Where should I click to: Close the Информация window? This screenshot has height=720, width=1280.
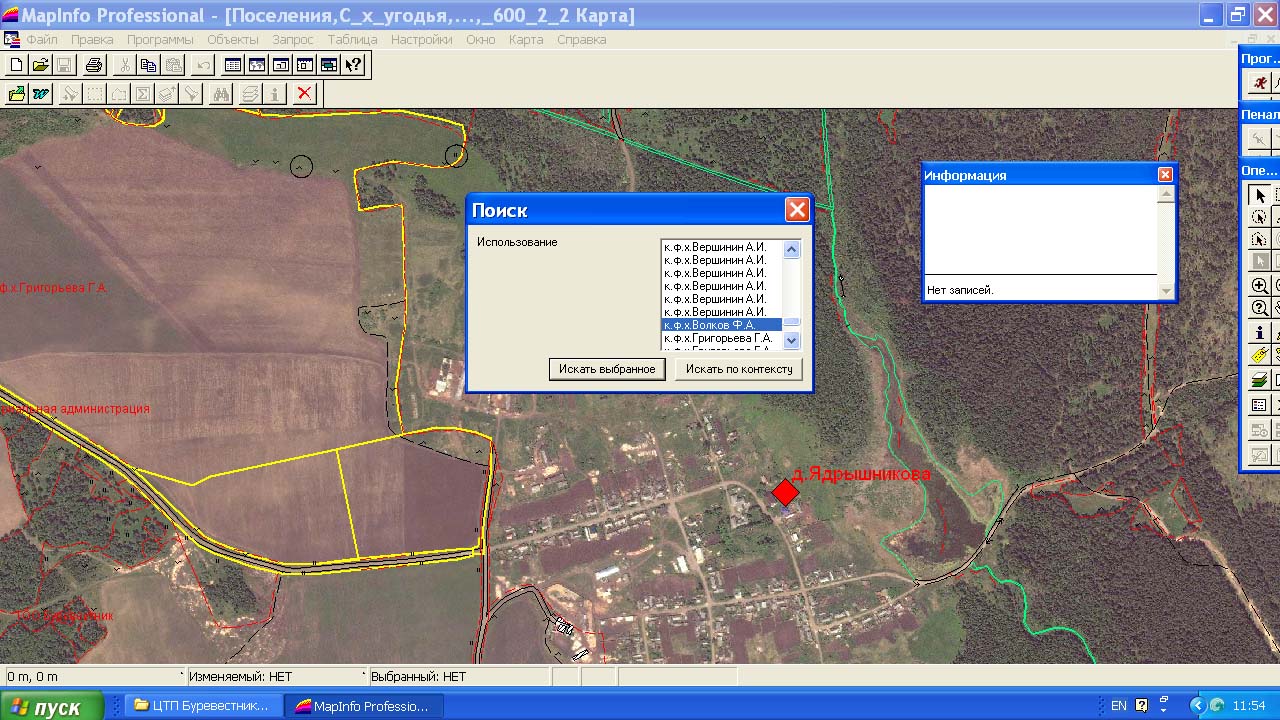pos(1165,174)
